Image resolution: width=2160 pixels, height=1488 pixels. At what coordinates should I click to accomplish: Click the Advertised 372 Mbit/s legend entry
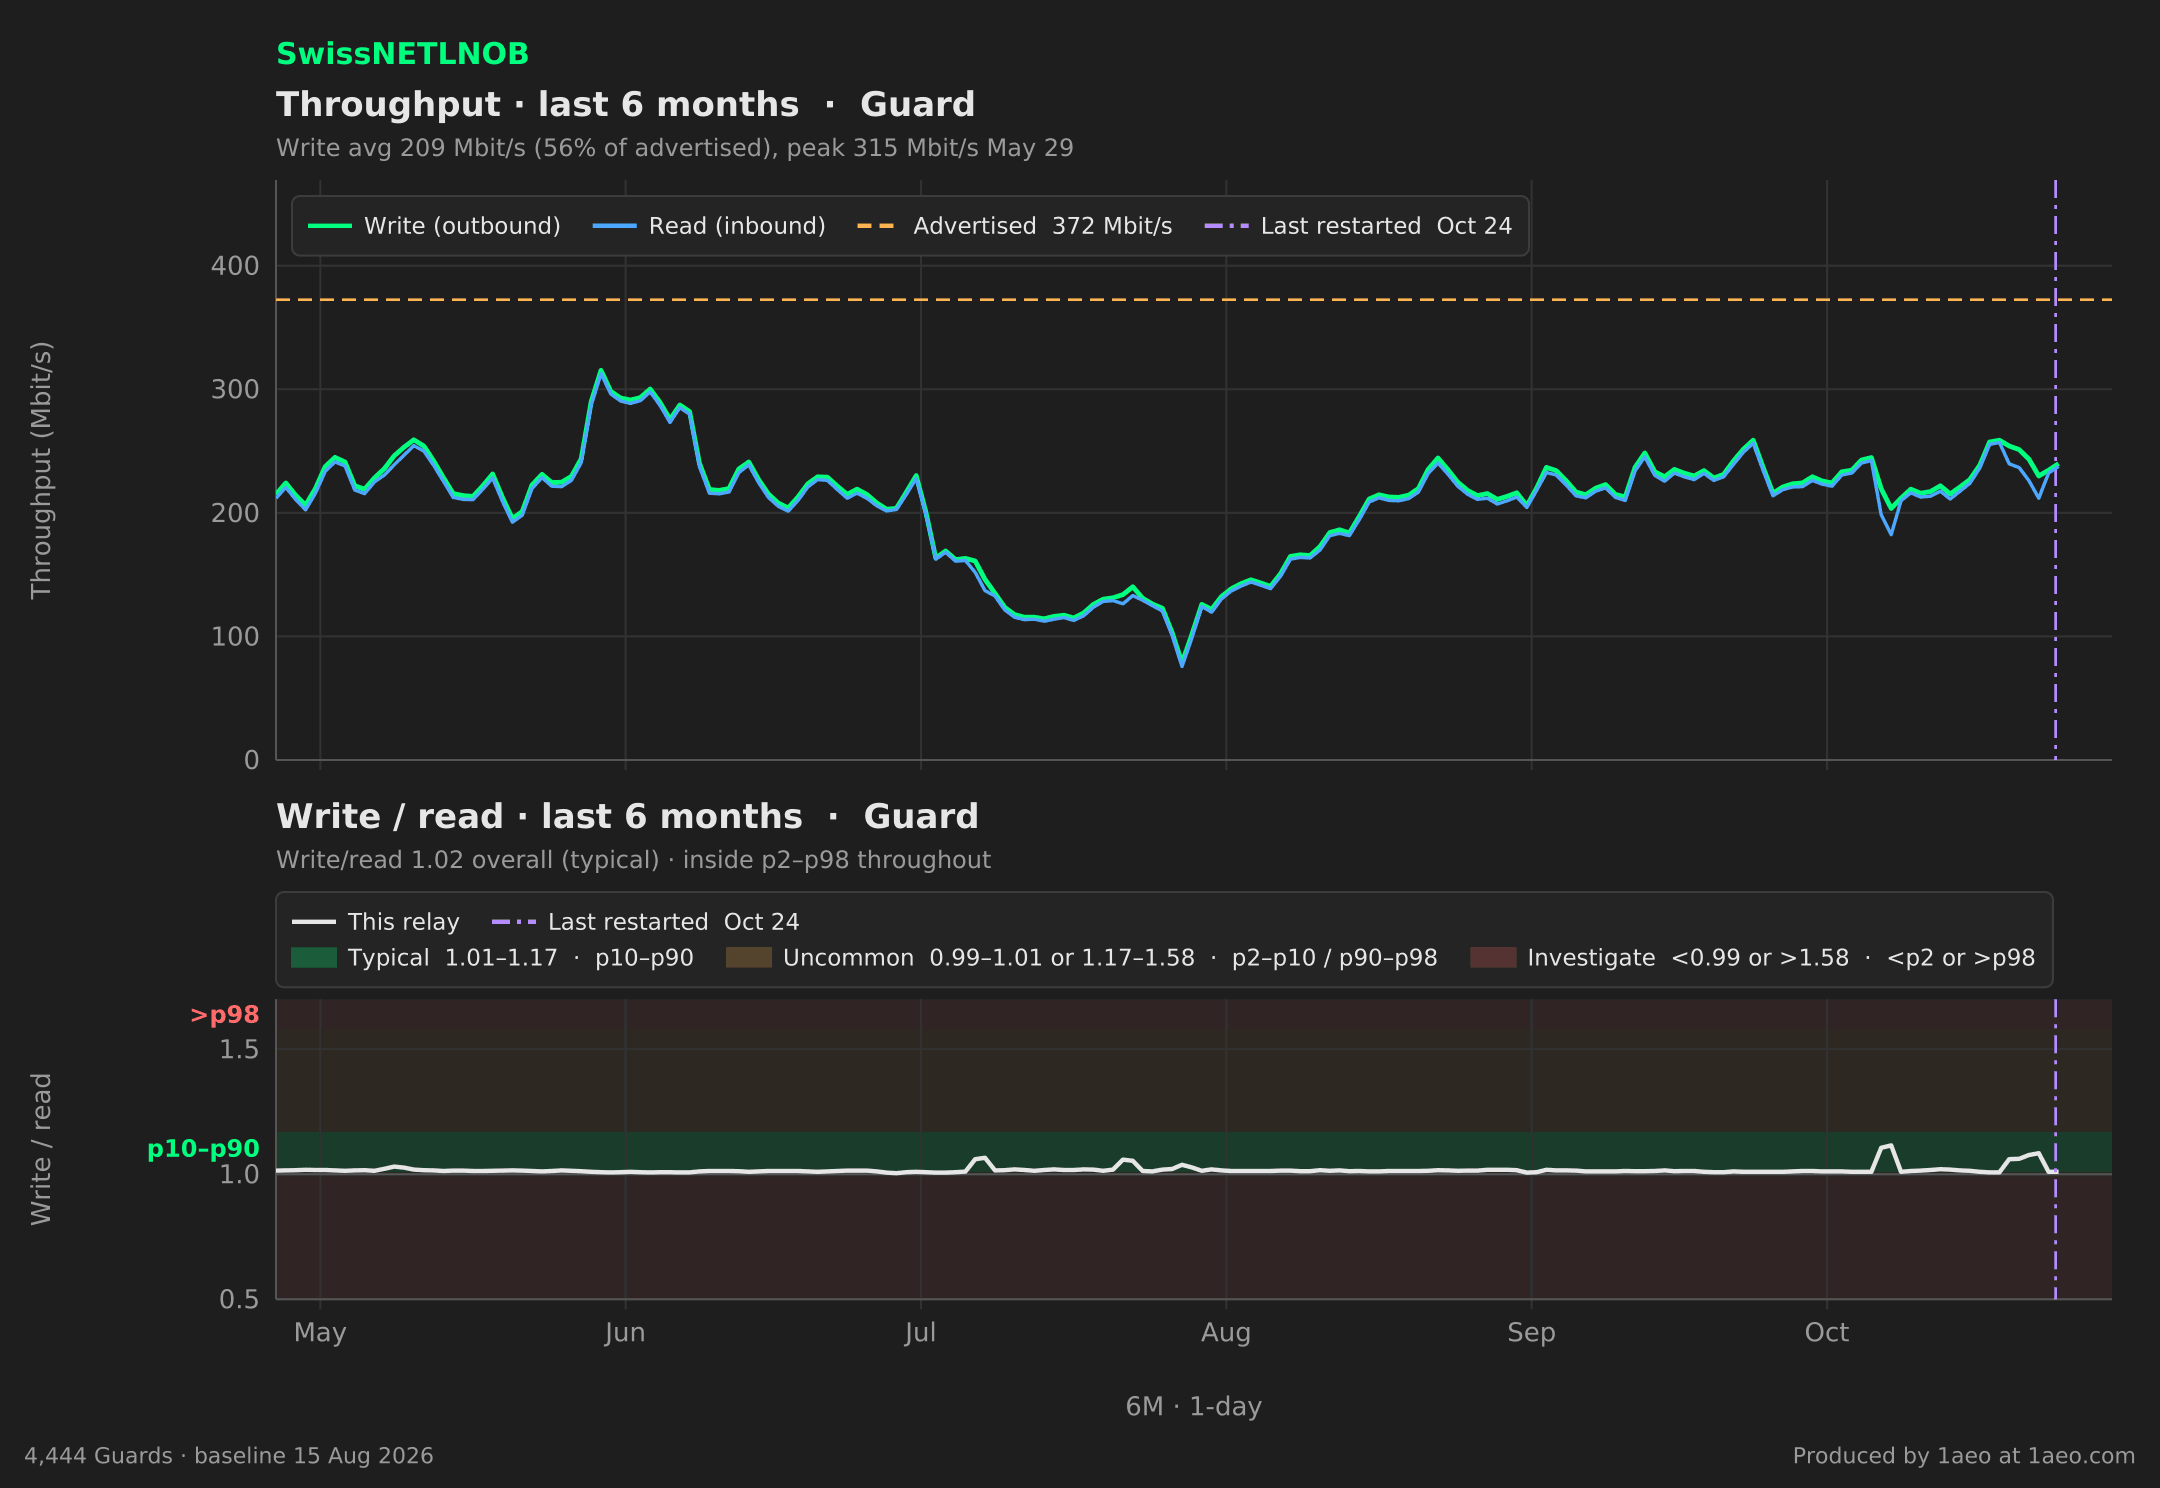coord(1014,226)
